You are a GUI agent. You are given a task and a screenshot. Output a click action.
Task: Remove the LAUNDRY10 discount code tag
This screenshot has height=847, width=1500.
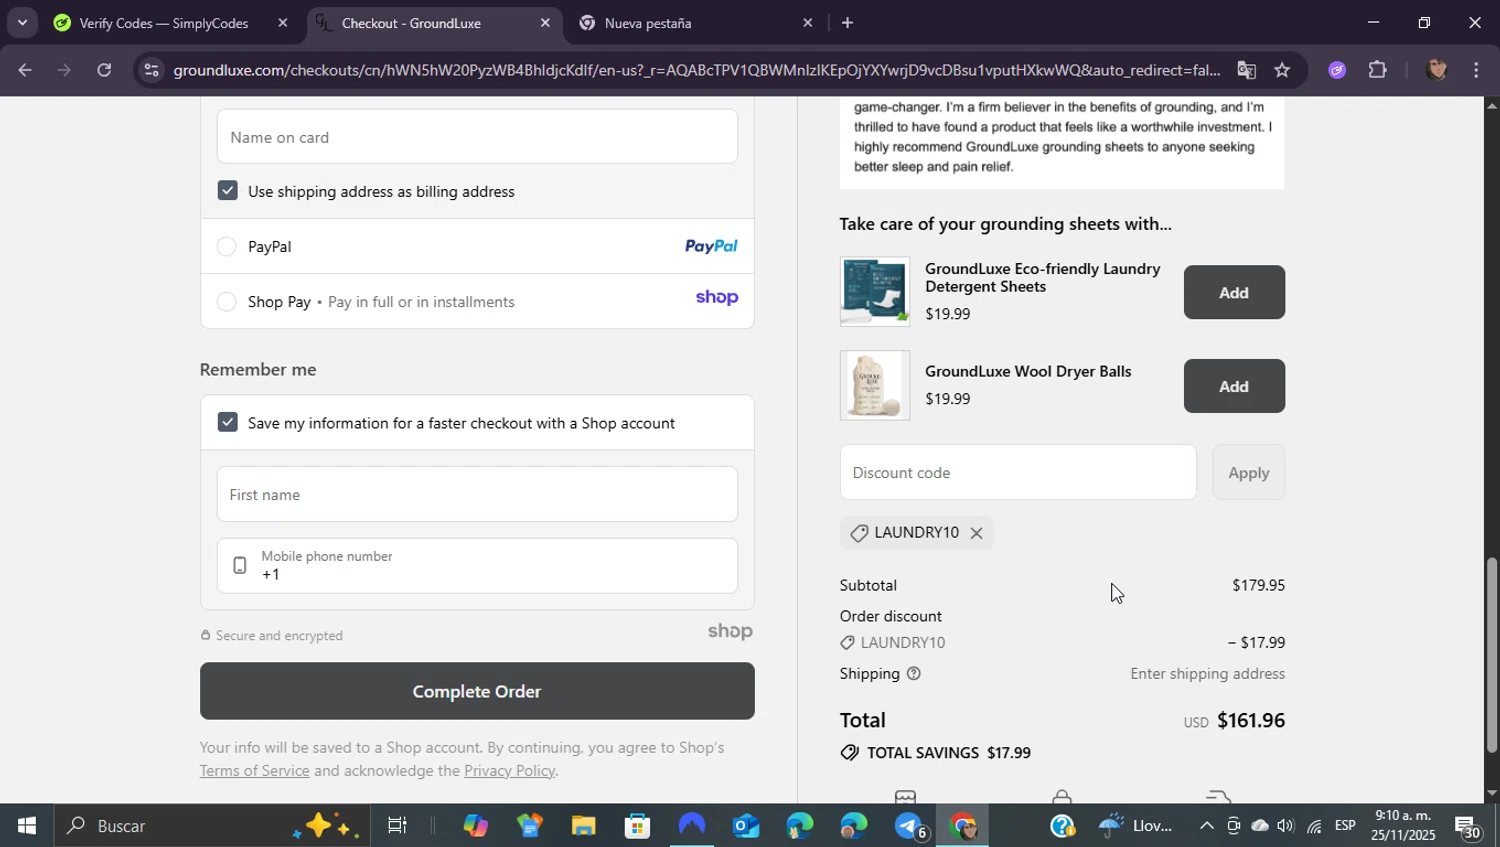click(976, 533)
